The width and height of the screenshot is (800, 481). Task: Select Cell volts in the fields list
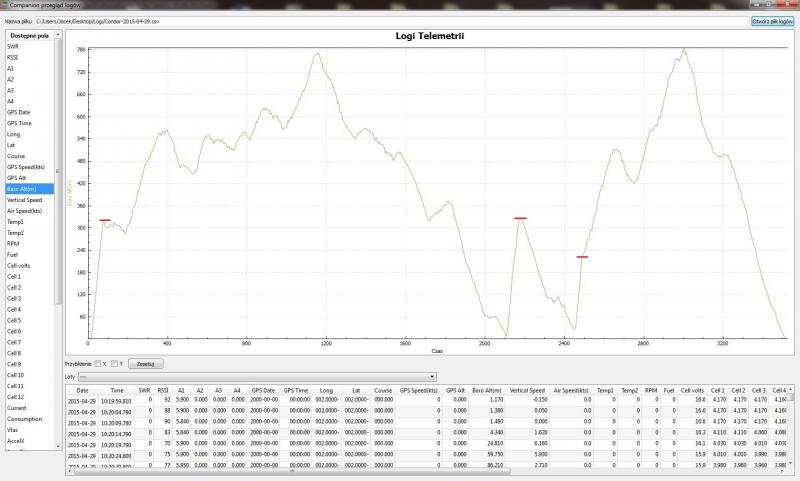pos(19,265)
